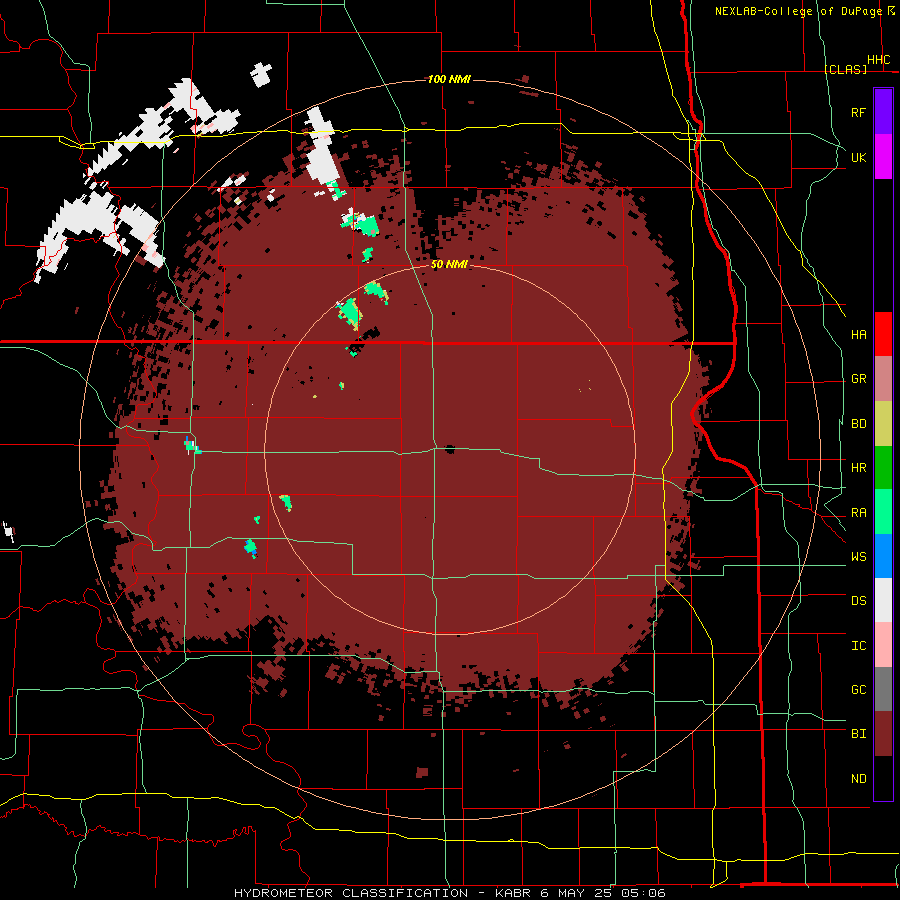The image size is (900, 900).
Task: Click the RF legend label
Action: (x=859, y=113)
